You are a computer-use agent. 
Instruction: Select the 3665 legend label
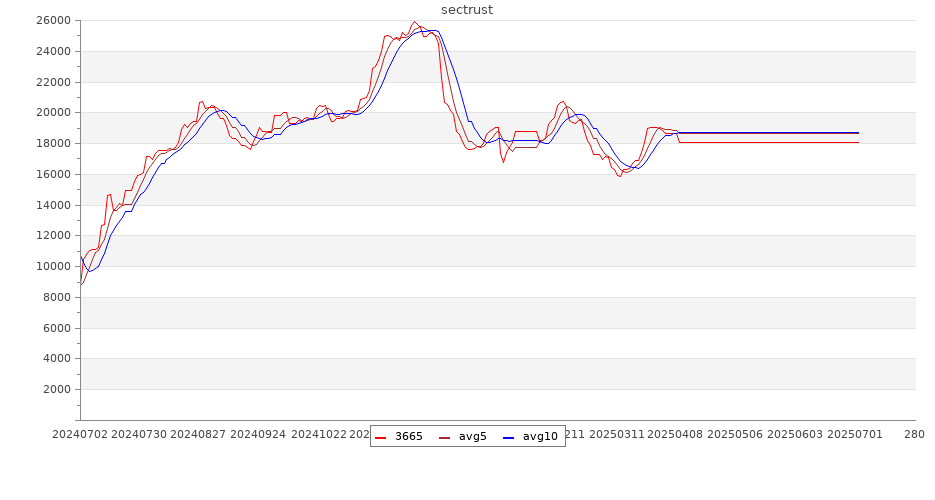click(408, 436)
